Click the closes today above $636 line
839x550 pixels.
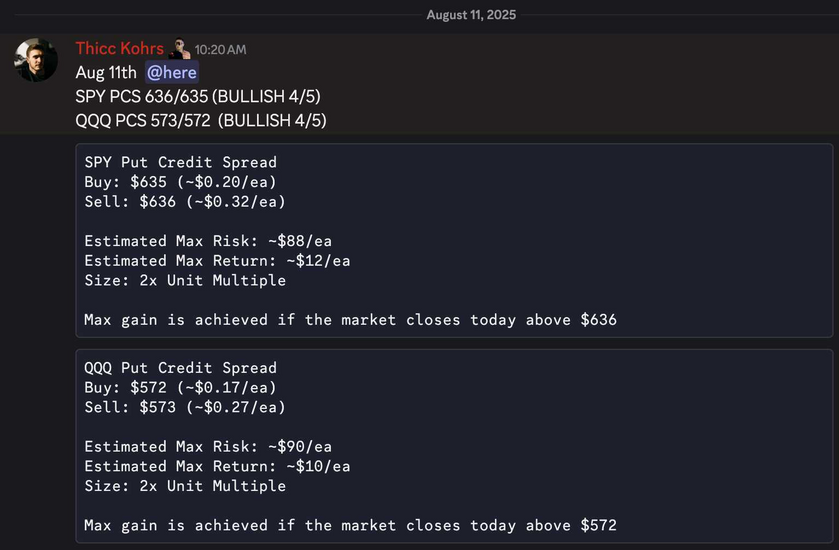tap(350, 320)
